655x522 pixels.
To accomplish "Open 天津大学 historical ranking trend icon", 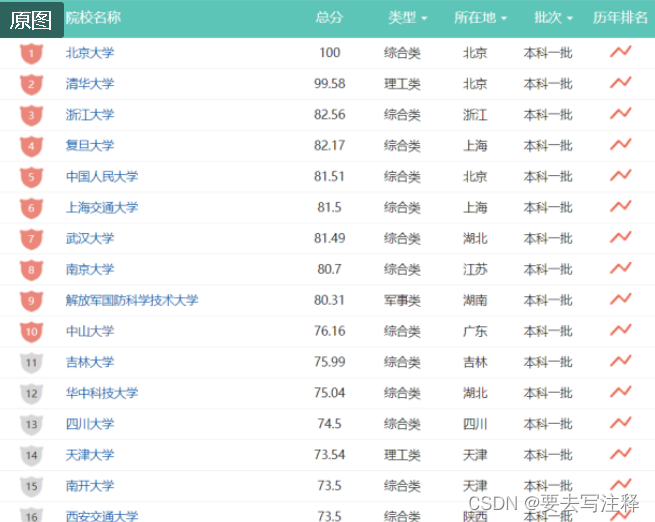I will pyautogui.click(x=620, y=454).
